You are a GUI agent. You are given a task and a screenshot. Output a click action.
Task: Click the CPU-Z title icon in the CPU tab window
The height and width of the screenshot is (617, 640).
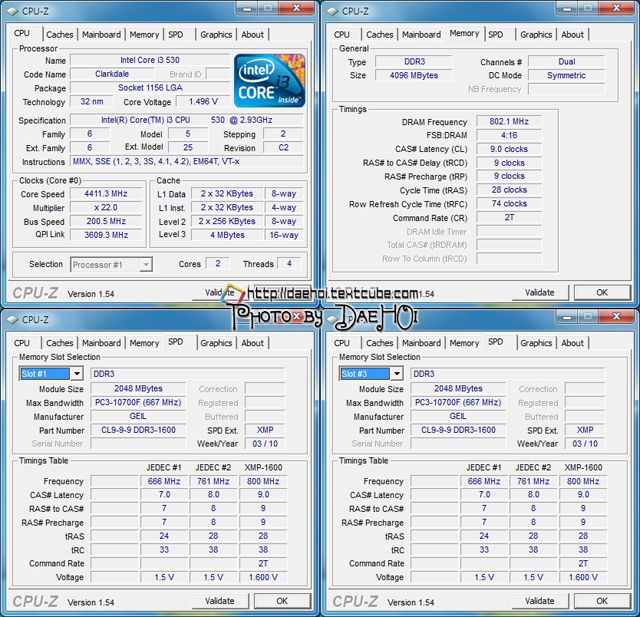click(x=13, y=11)
